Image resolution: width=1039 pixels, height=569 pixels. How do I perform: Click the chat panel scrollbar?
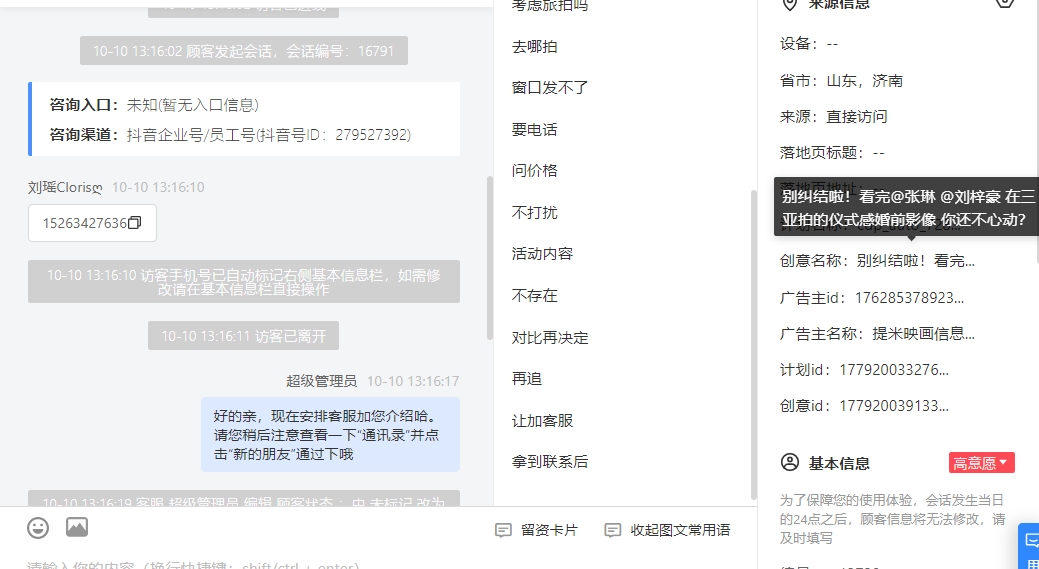[x=490, y=258]
